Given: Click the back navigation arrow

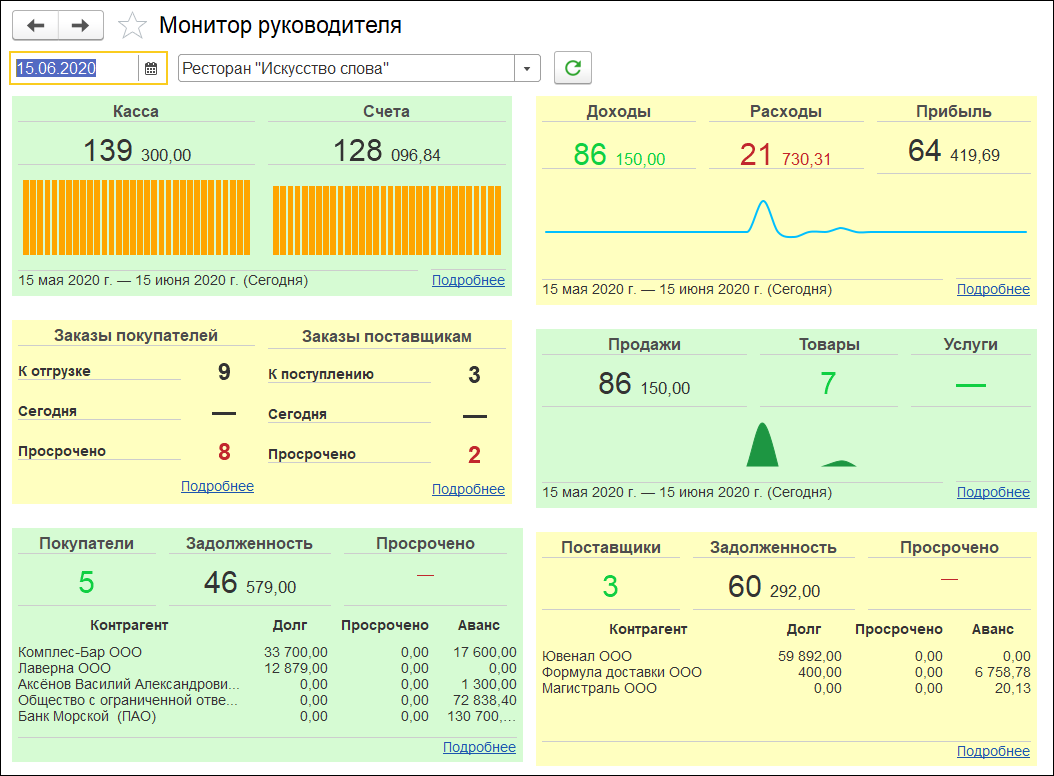Looking at the screenshot, I should 35,25.
